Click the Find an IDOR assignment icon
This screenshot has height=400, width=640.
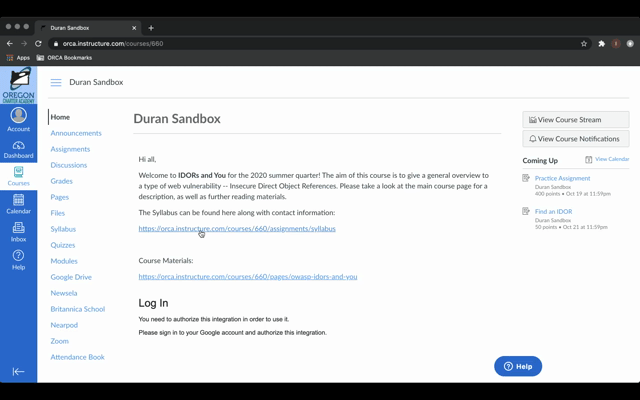tap(526, 211)
